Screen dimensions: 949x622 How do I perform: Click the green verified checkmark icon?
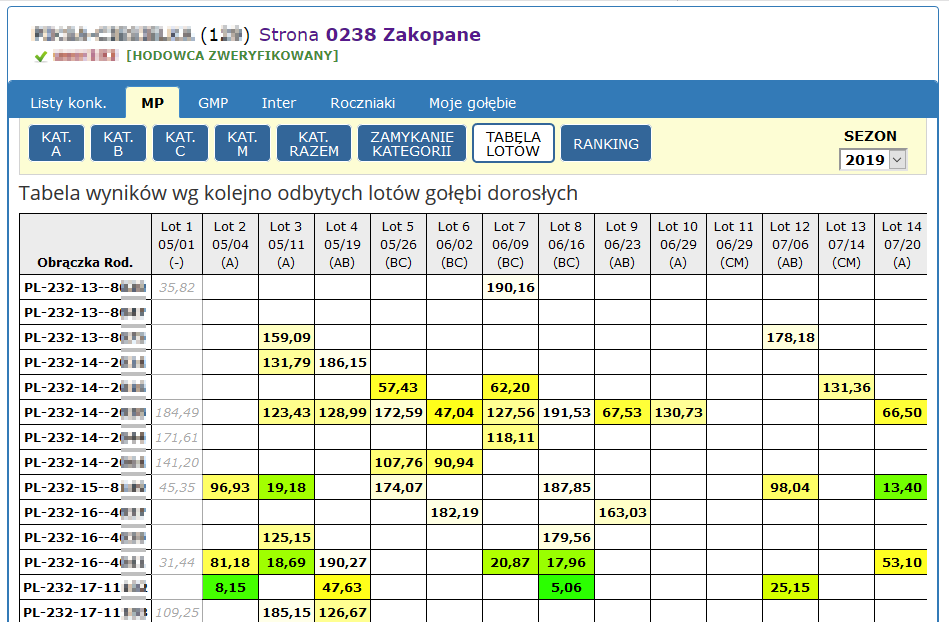[41, 57]
